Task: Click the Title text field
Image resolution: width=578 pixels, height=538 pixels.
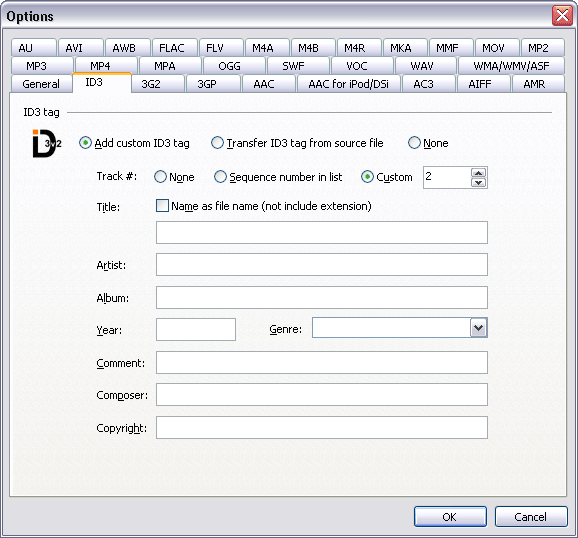Action: tap(322, 232)
